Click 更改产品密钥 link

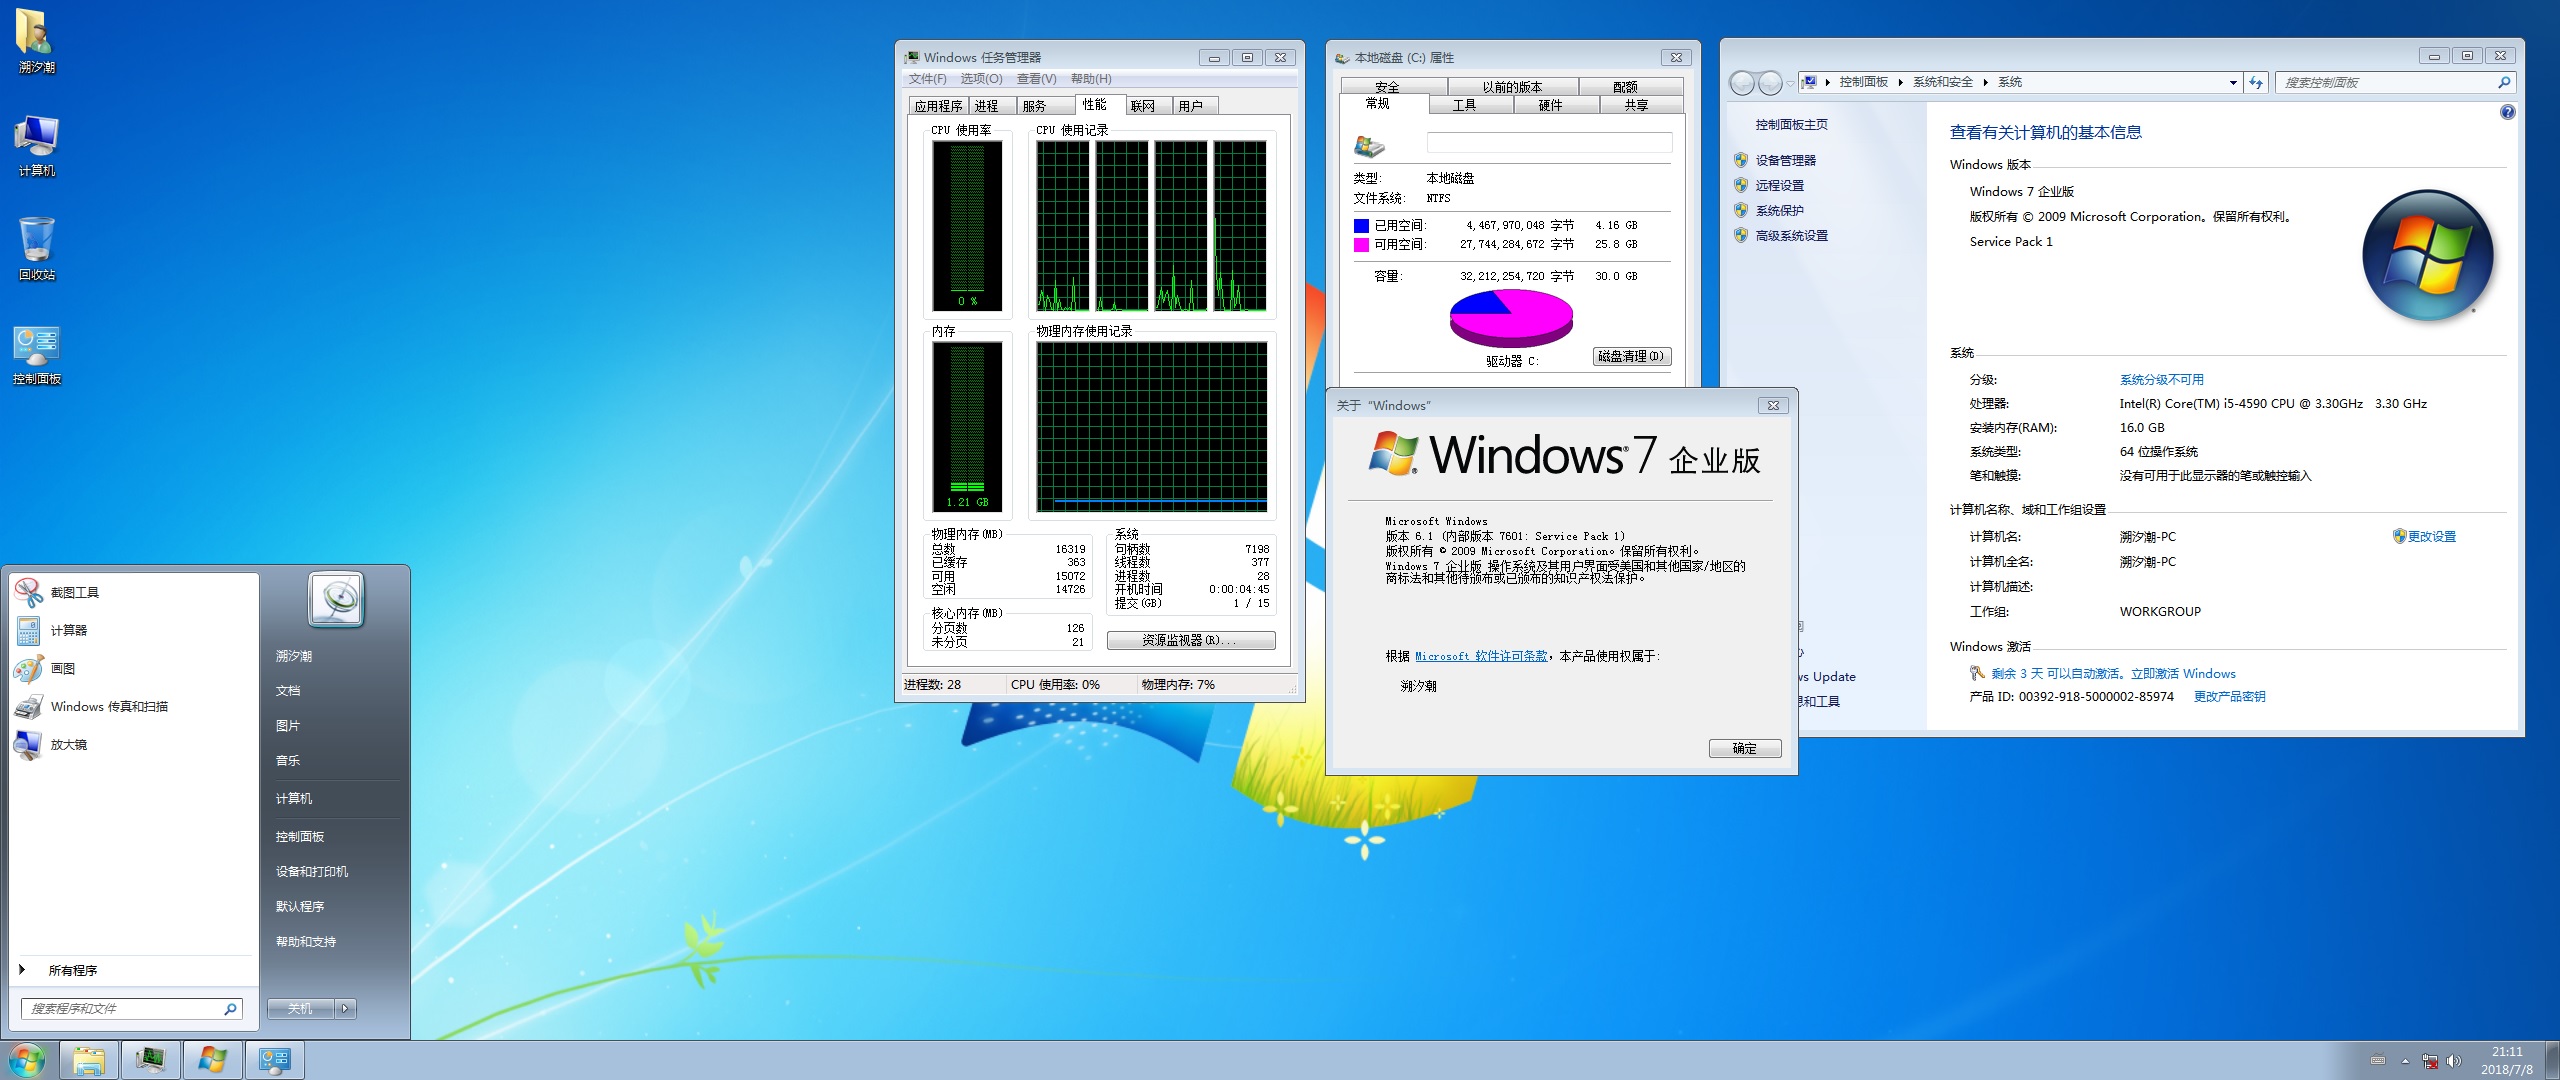click(2229, 696)
